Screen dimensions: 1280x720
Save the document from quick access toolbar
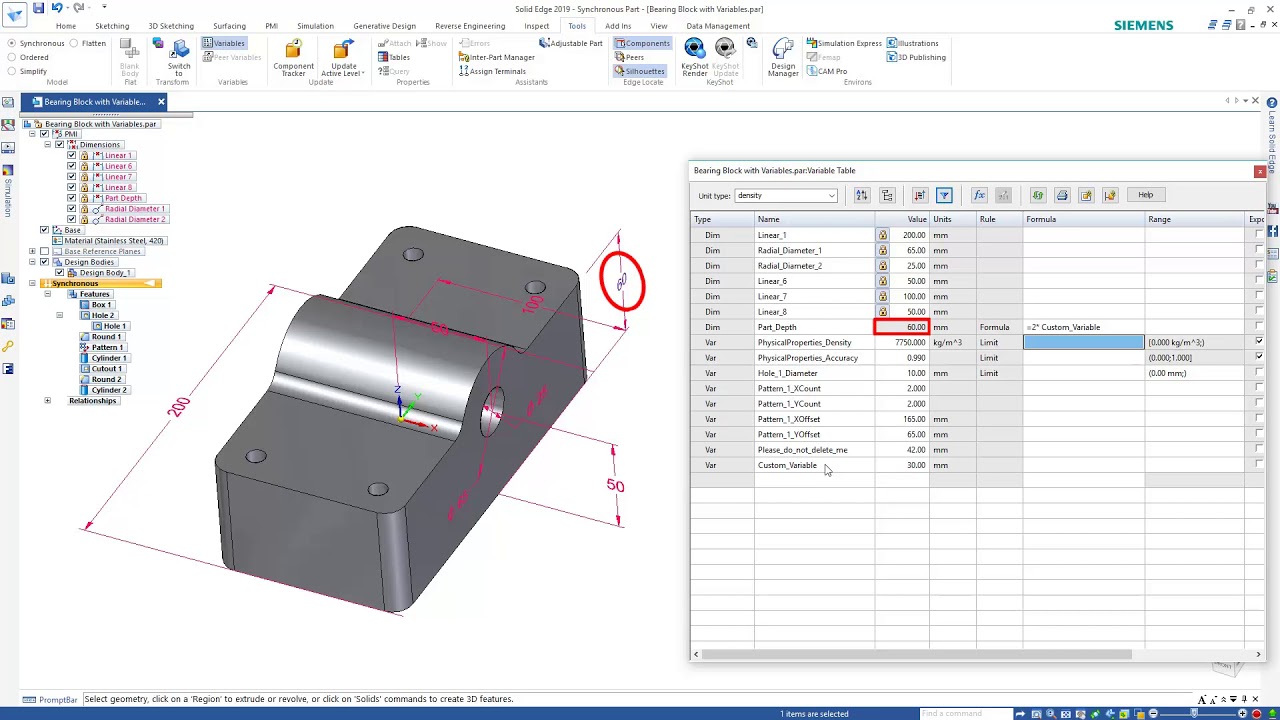point(38,8)
